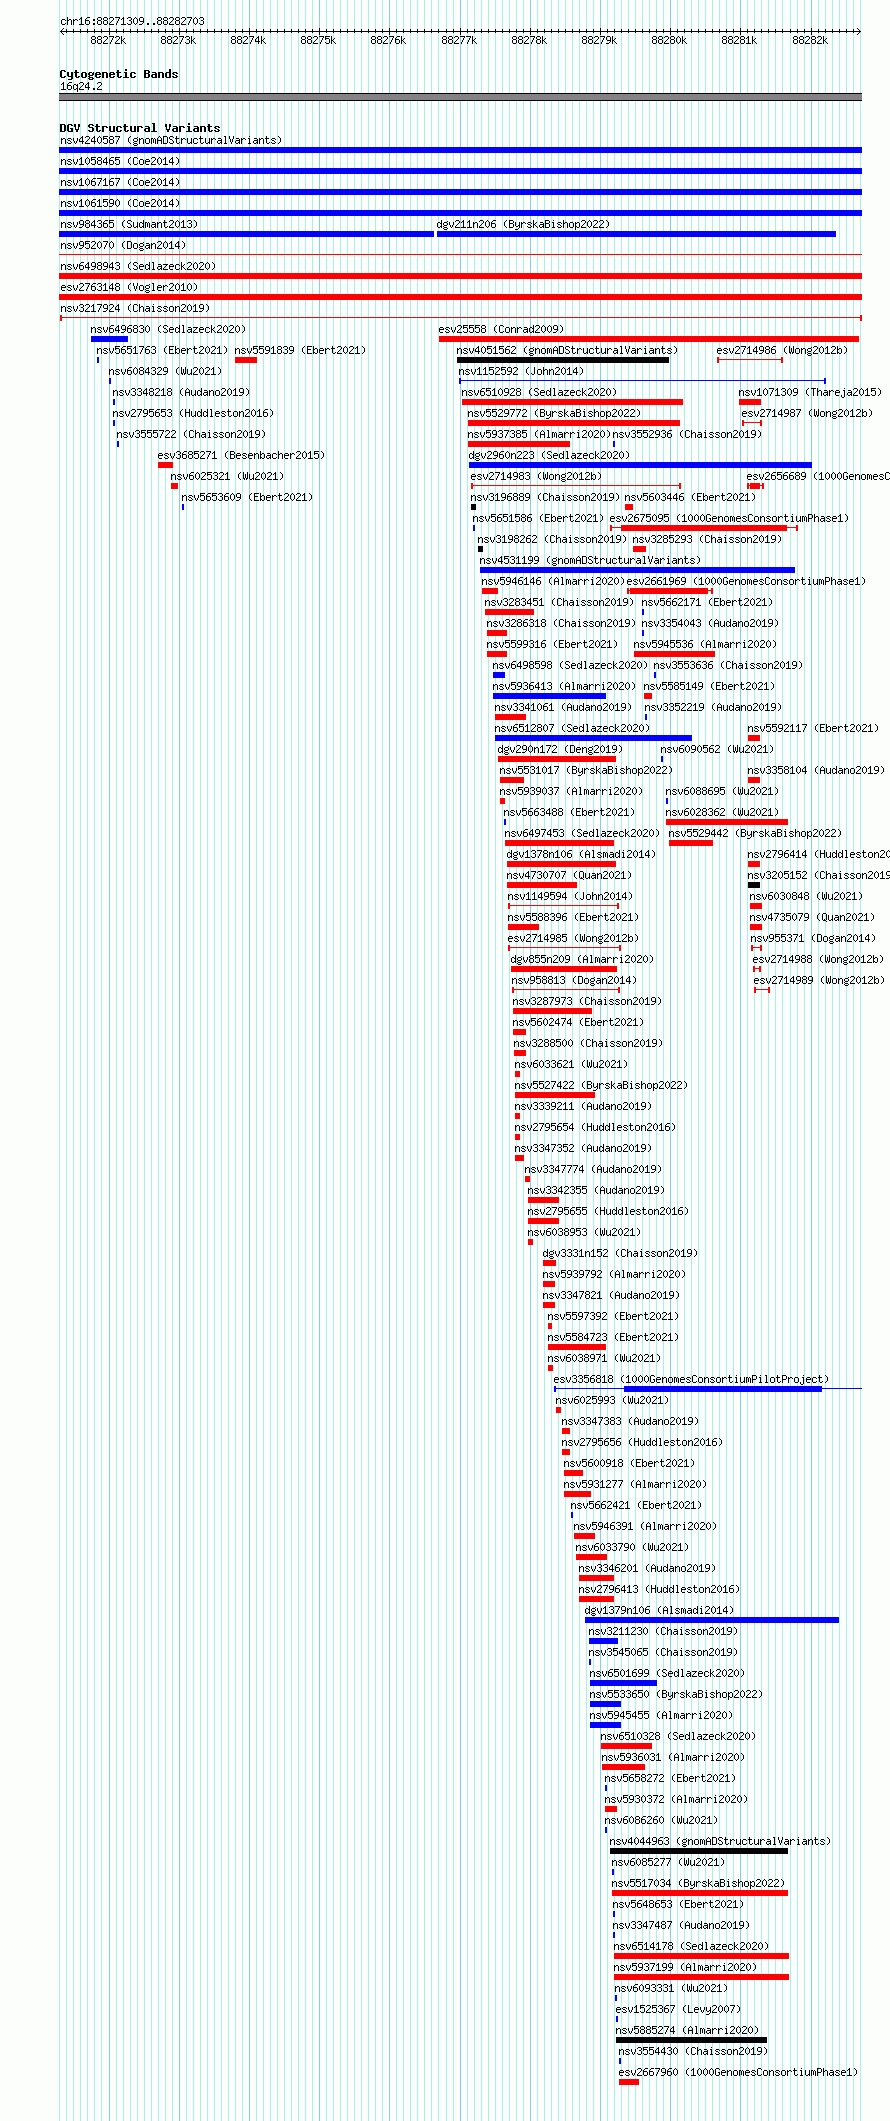Click dgv1378n106 (Alsmadi2014) label
The height and width of the screenshot is (2121, 890).
(581, 854)
